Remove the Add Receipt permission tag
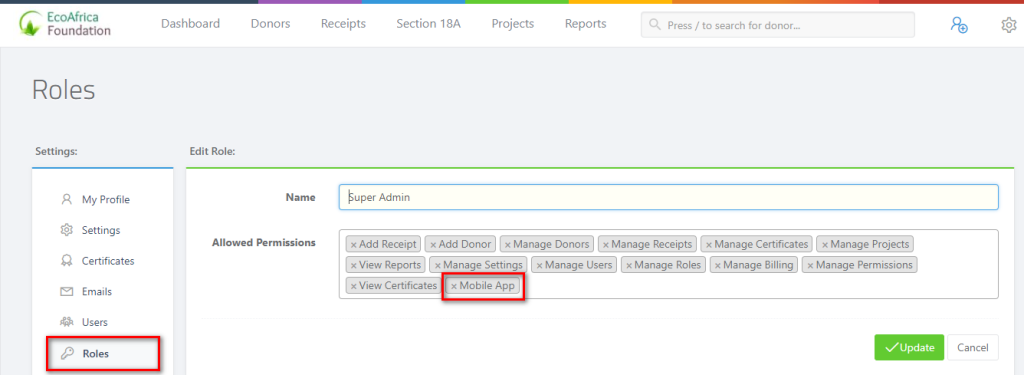This screenshot has width=1024, height=375. (353, 244)
